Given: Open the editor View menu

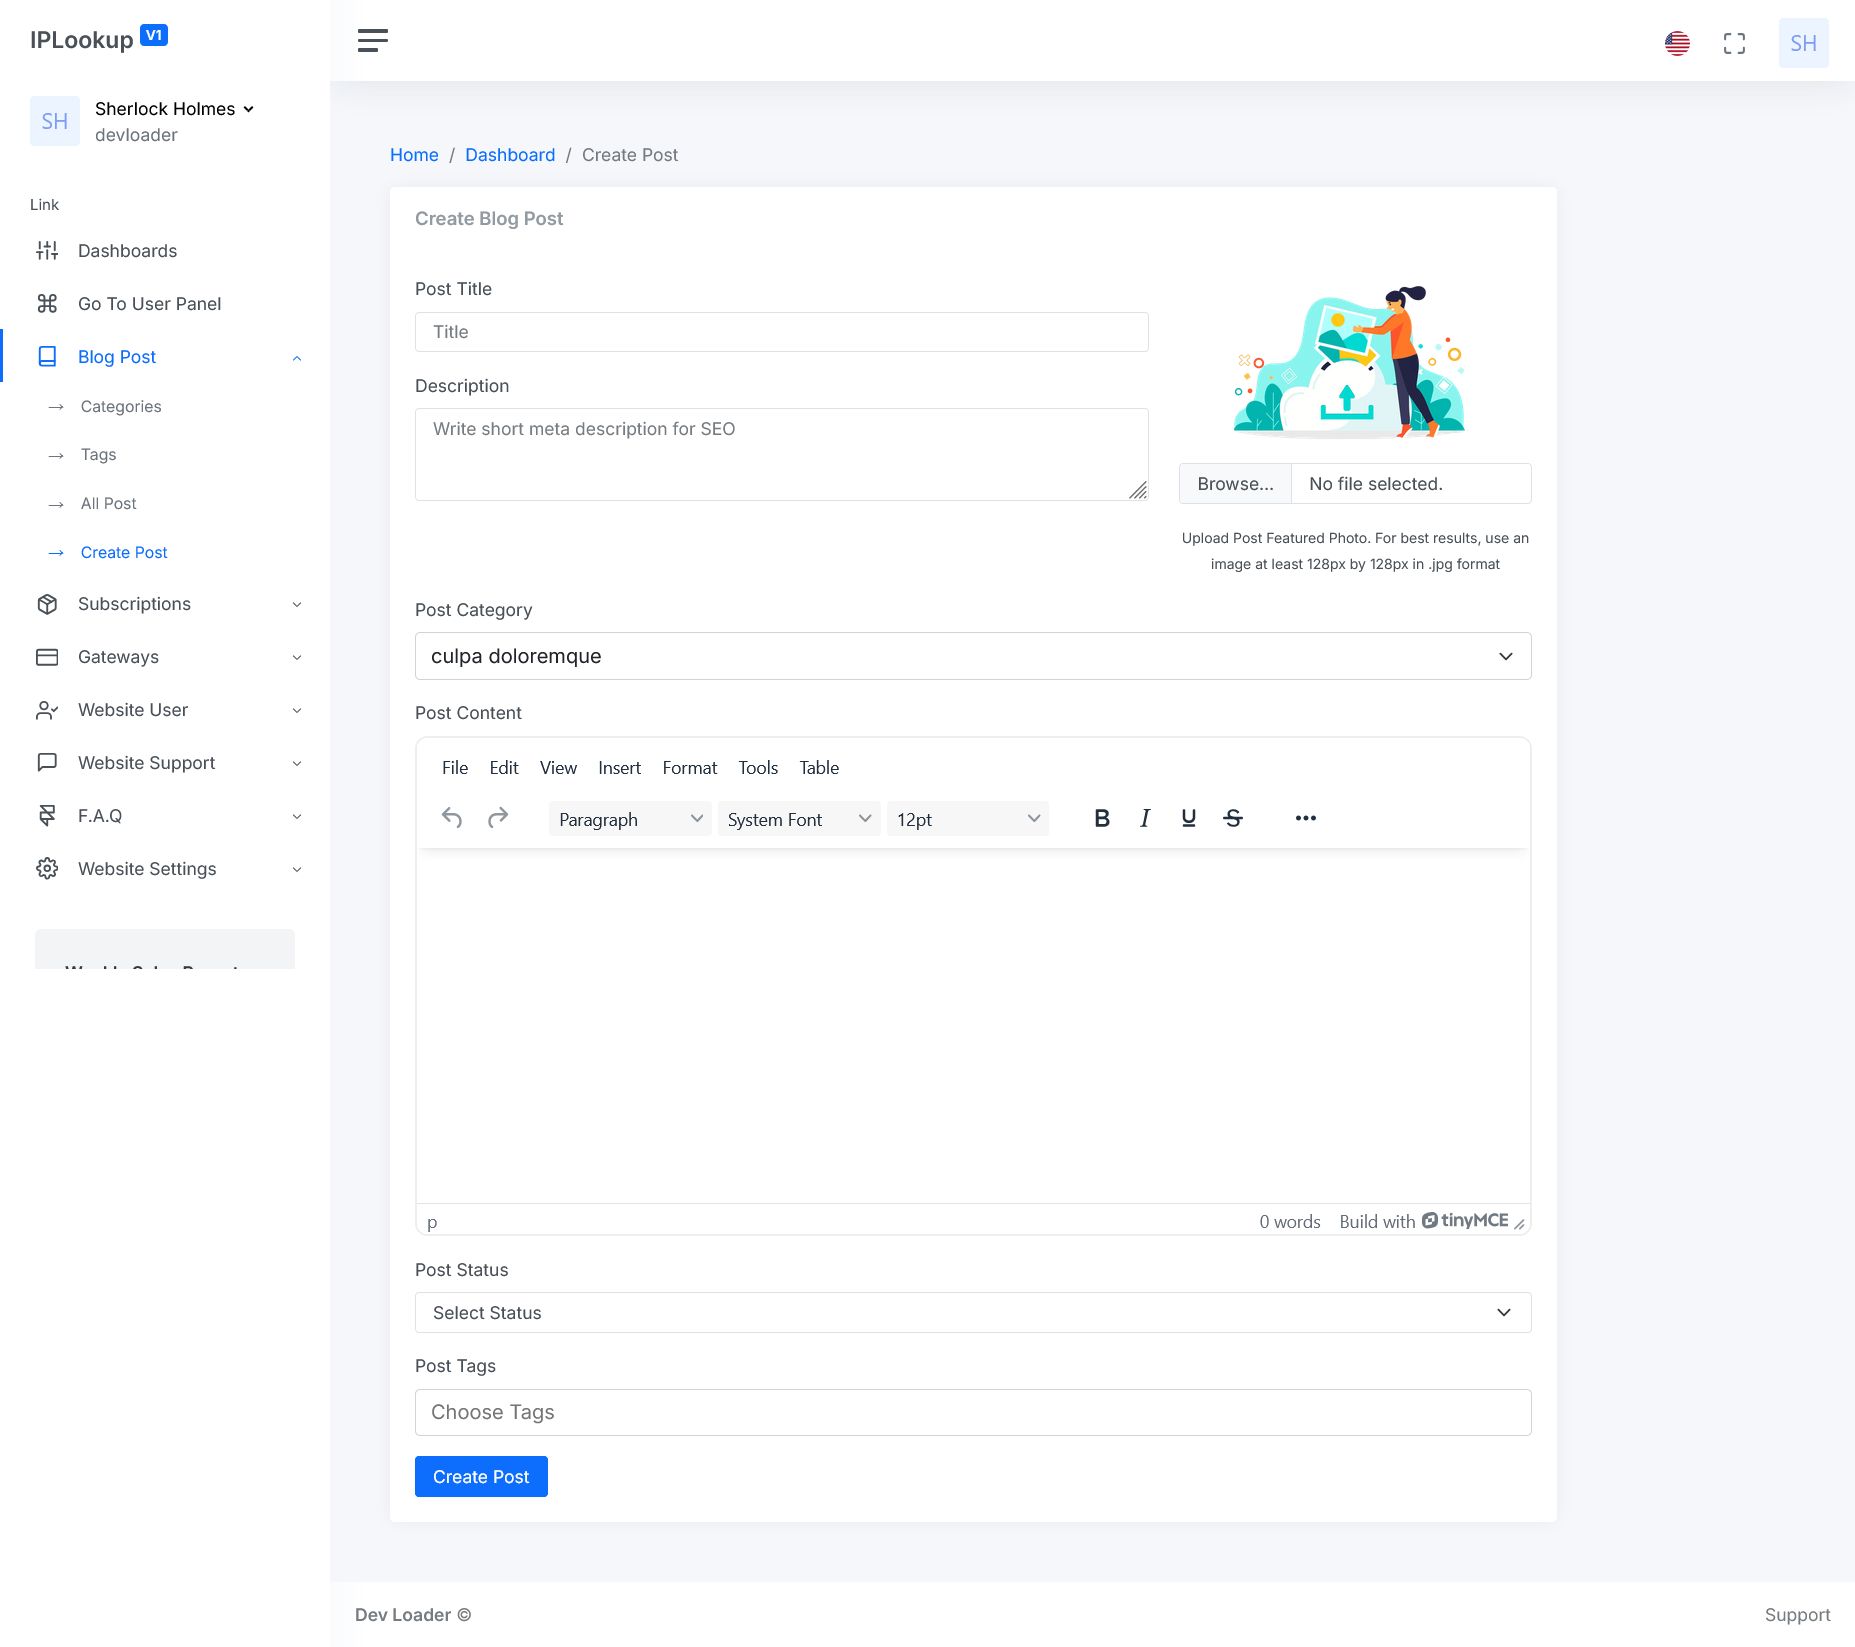Looking at the screenshot, I should pos(558,768).
